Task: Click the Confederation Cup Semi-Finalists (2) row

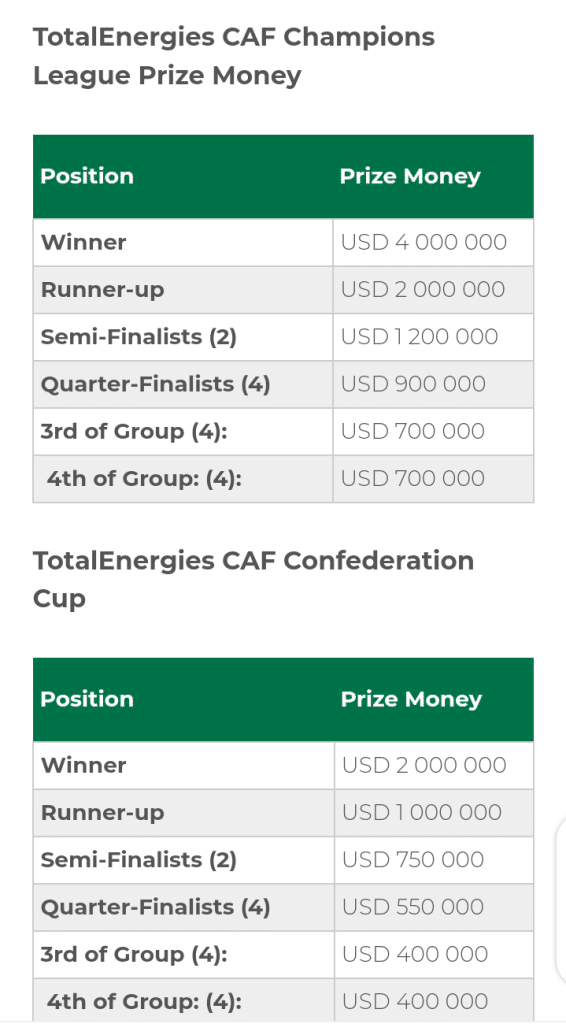Action: pyautogui.click(x=283, y=859)
